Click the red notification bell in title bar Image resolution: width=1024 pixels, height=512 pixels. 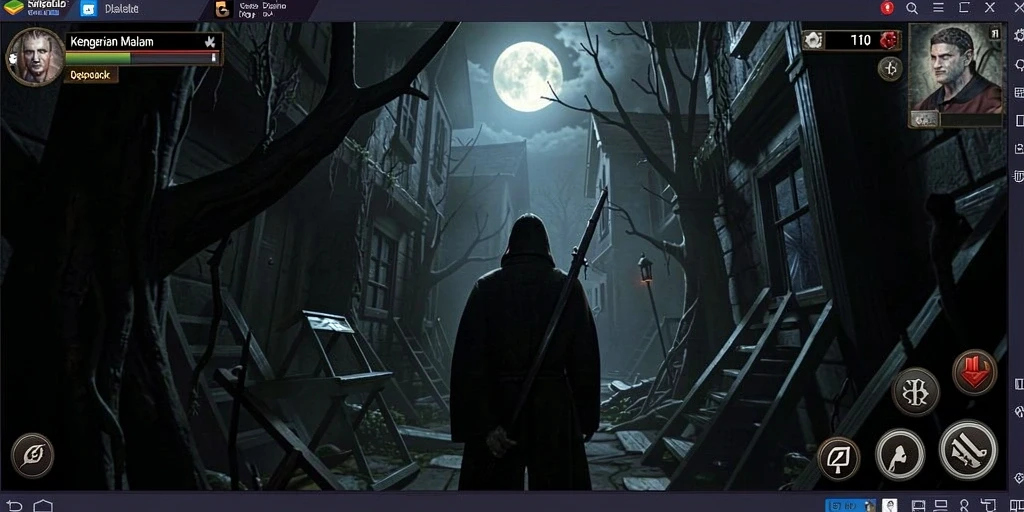tap(887, 8)
